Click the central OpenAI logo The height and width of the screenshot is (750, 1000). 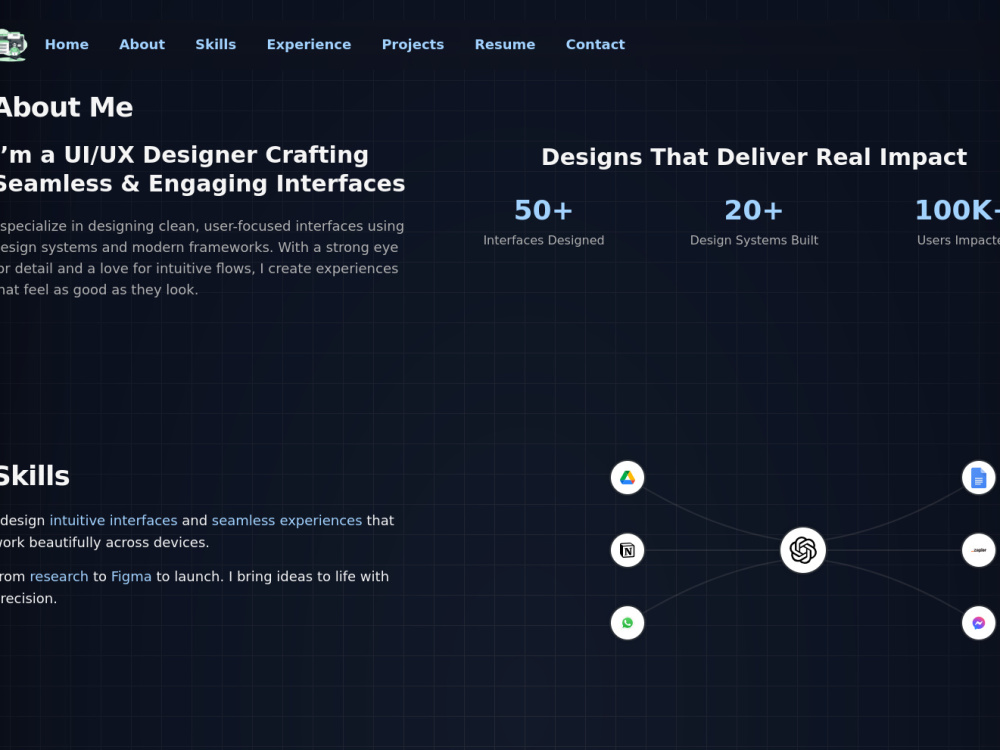(803, 550)
